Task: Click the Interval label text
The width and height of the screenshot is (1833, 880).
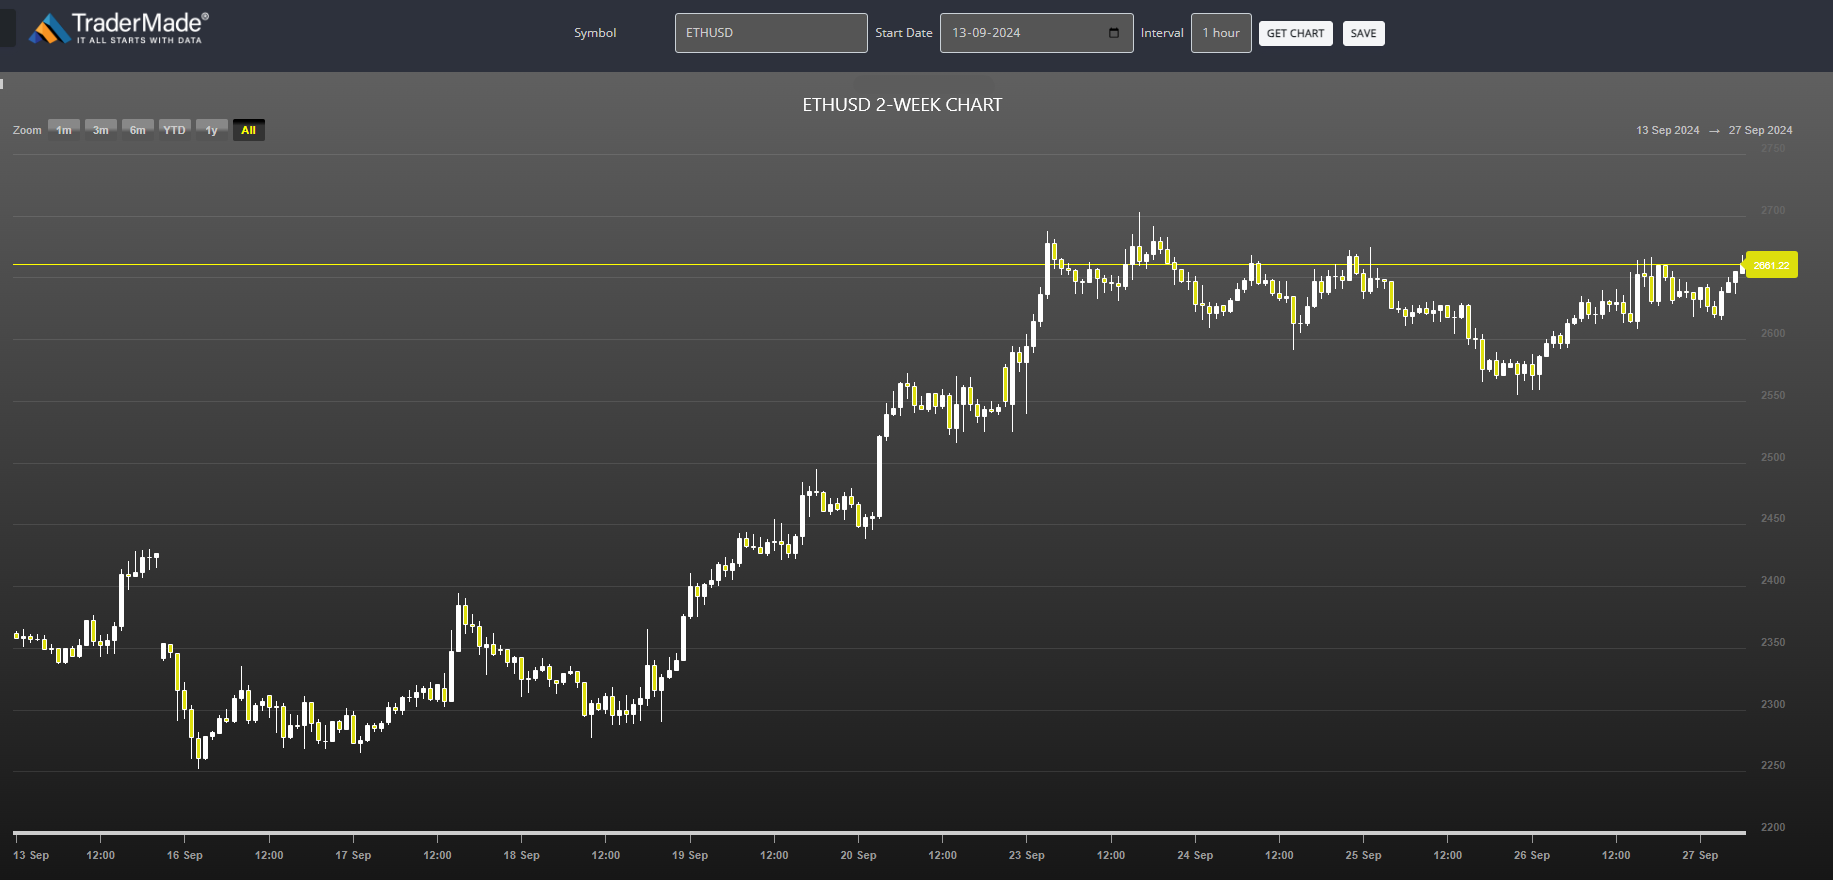Action: pos(1162,33)
